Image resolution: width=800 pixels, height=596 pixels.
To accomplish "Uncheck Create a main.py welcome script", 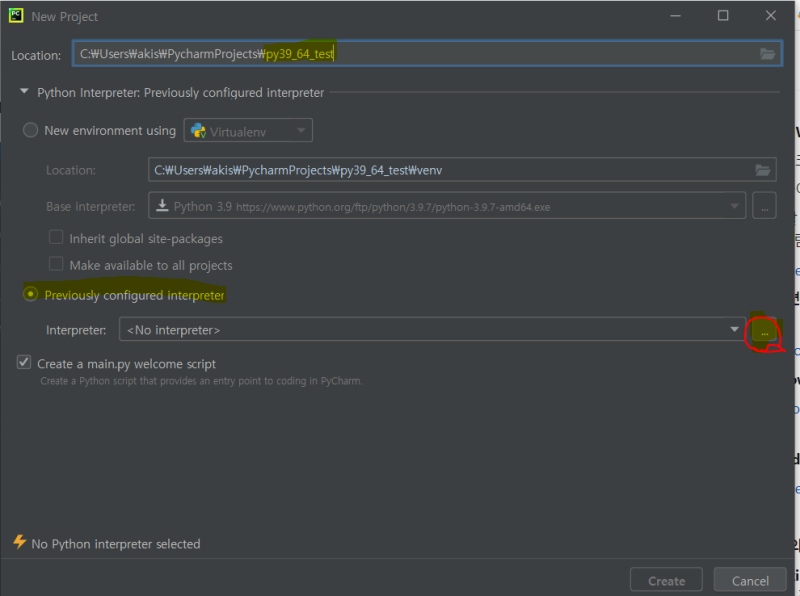I will [23, 364].
